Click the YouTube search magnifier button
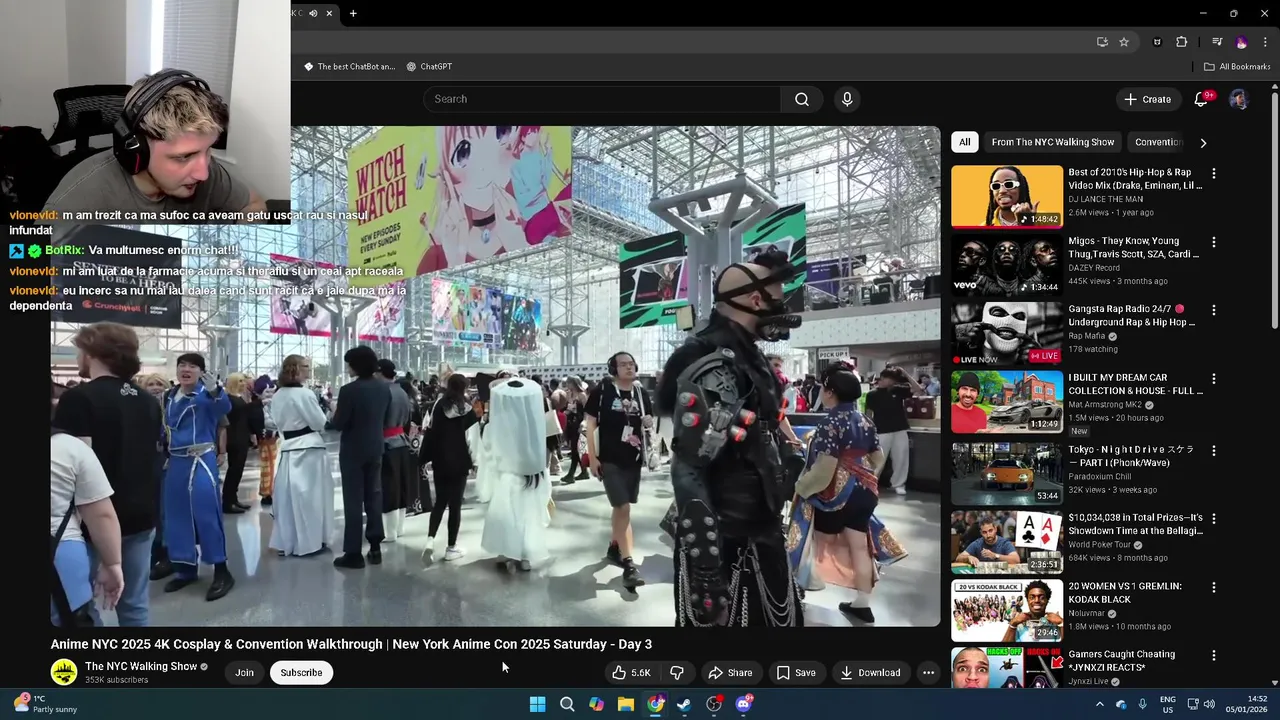Viewport: 1280px width, 720px height. click(801, 99)
